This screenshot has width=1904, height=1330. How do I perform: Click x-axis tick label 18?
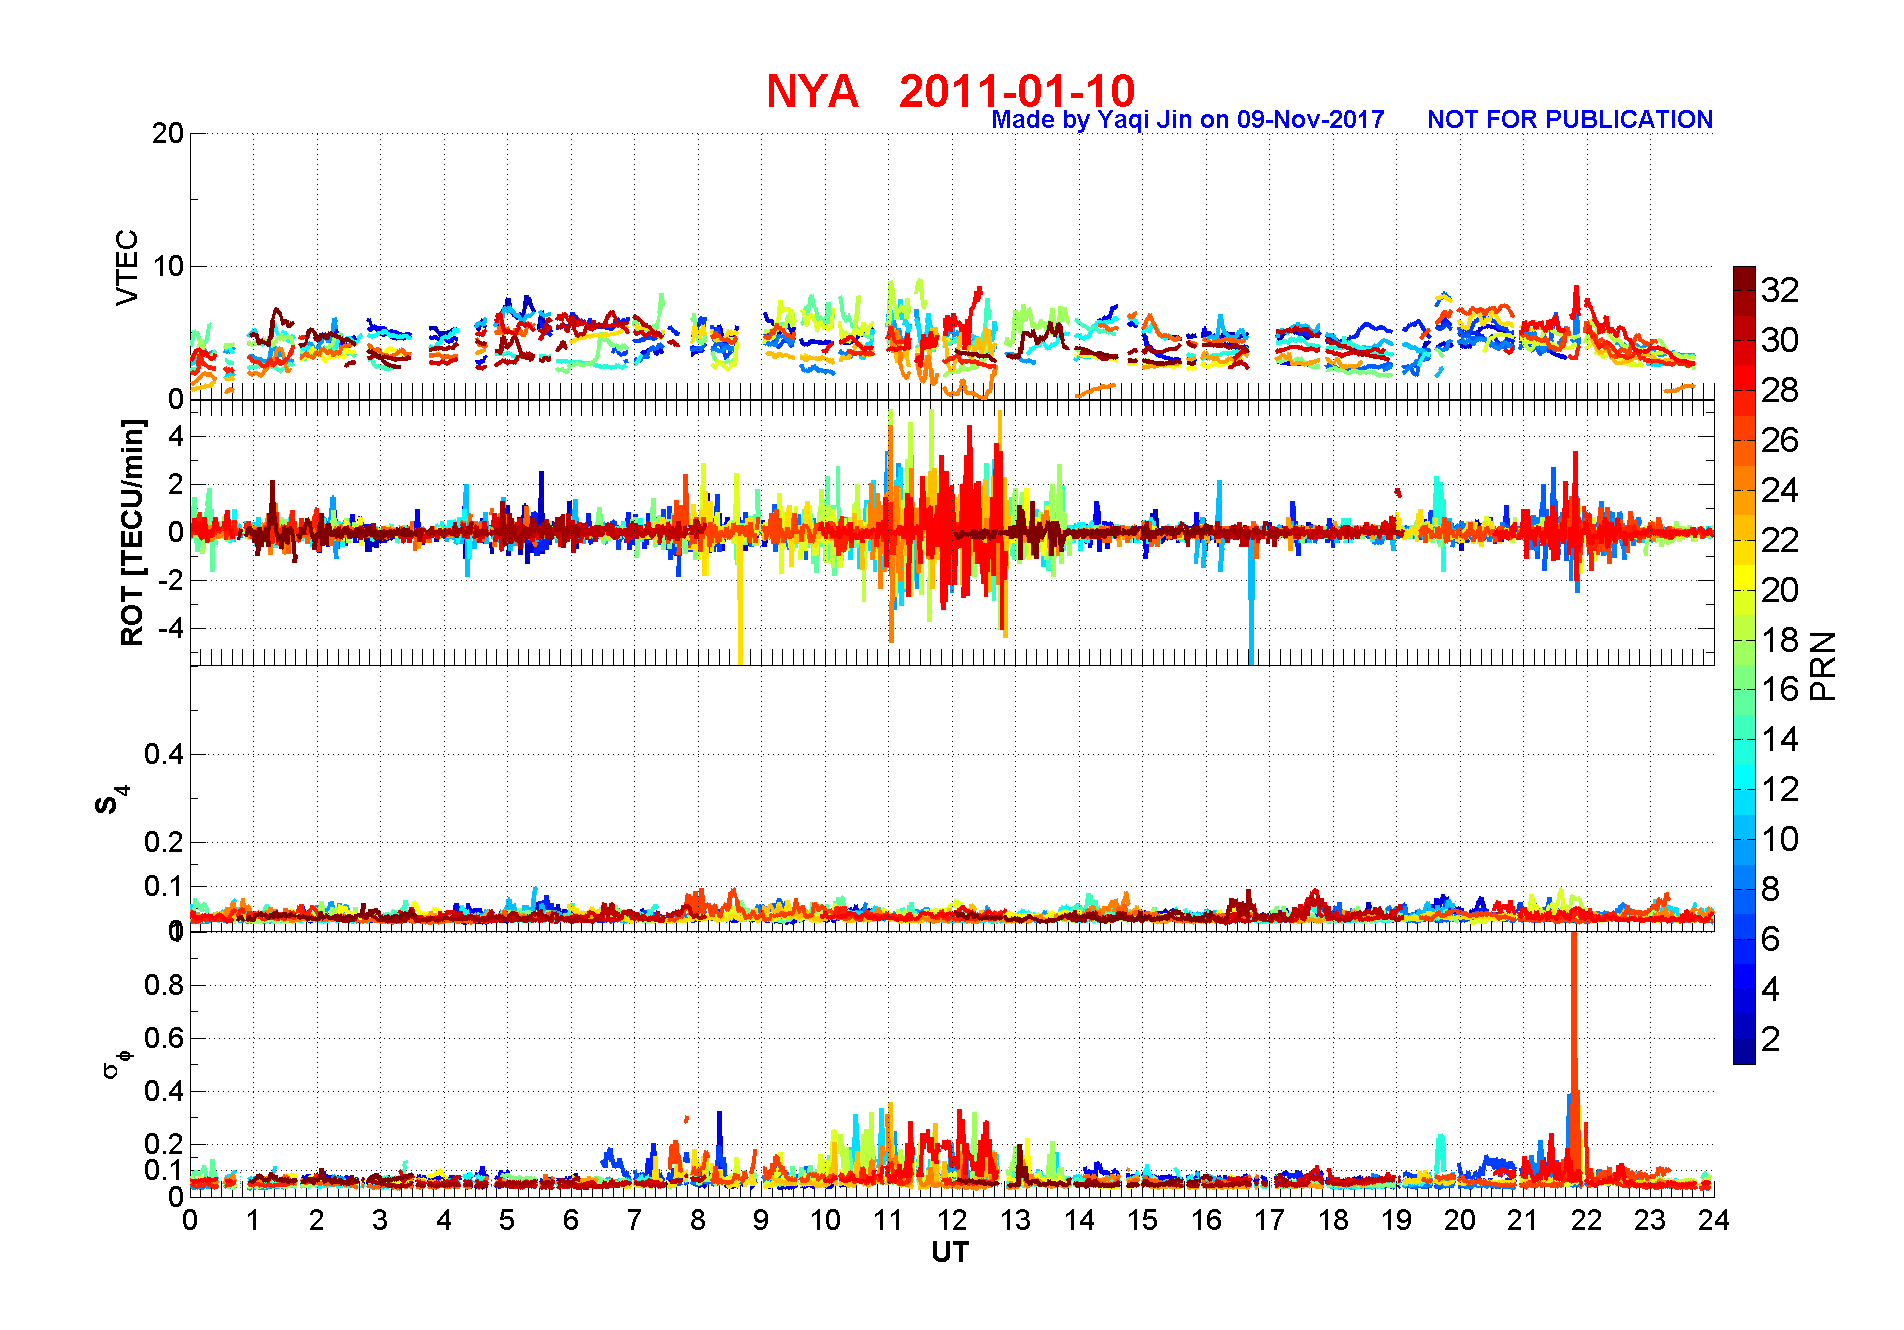(x=1333, y=1220)
